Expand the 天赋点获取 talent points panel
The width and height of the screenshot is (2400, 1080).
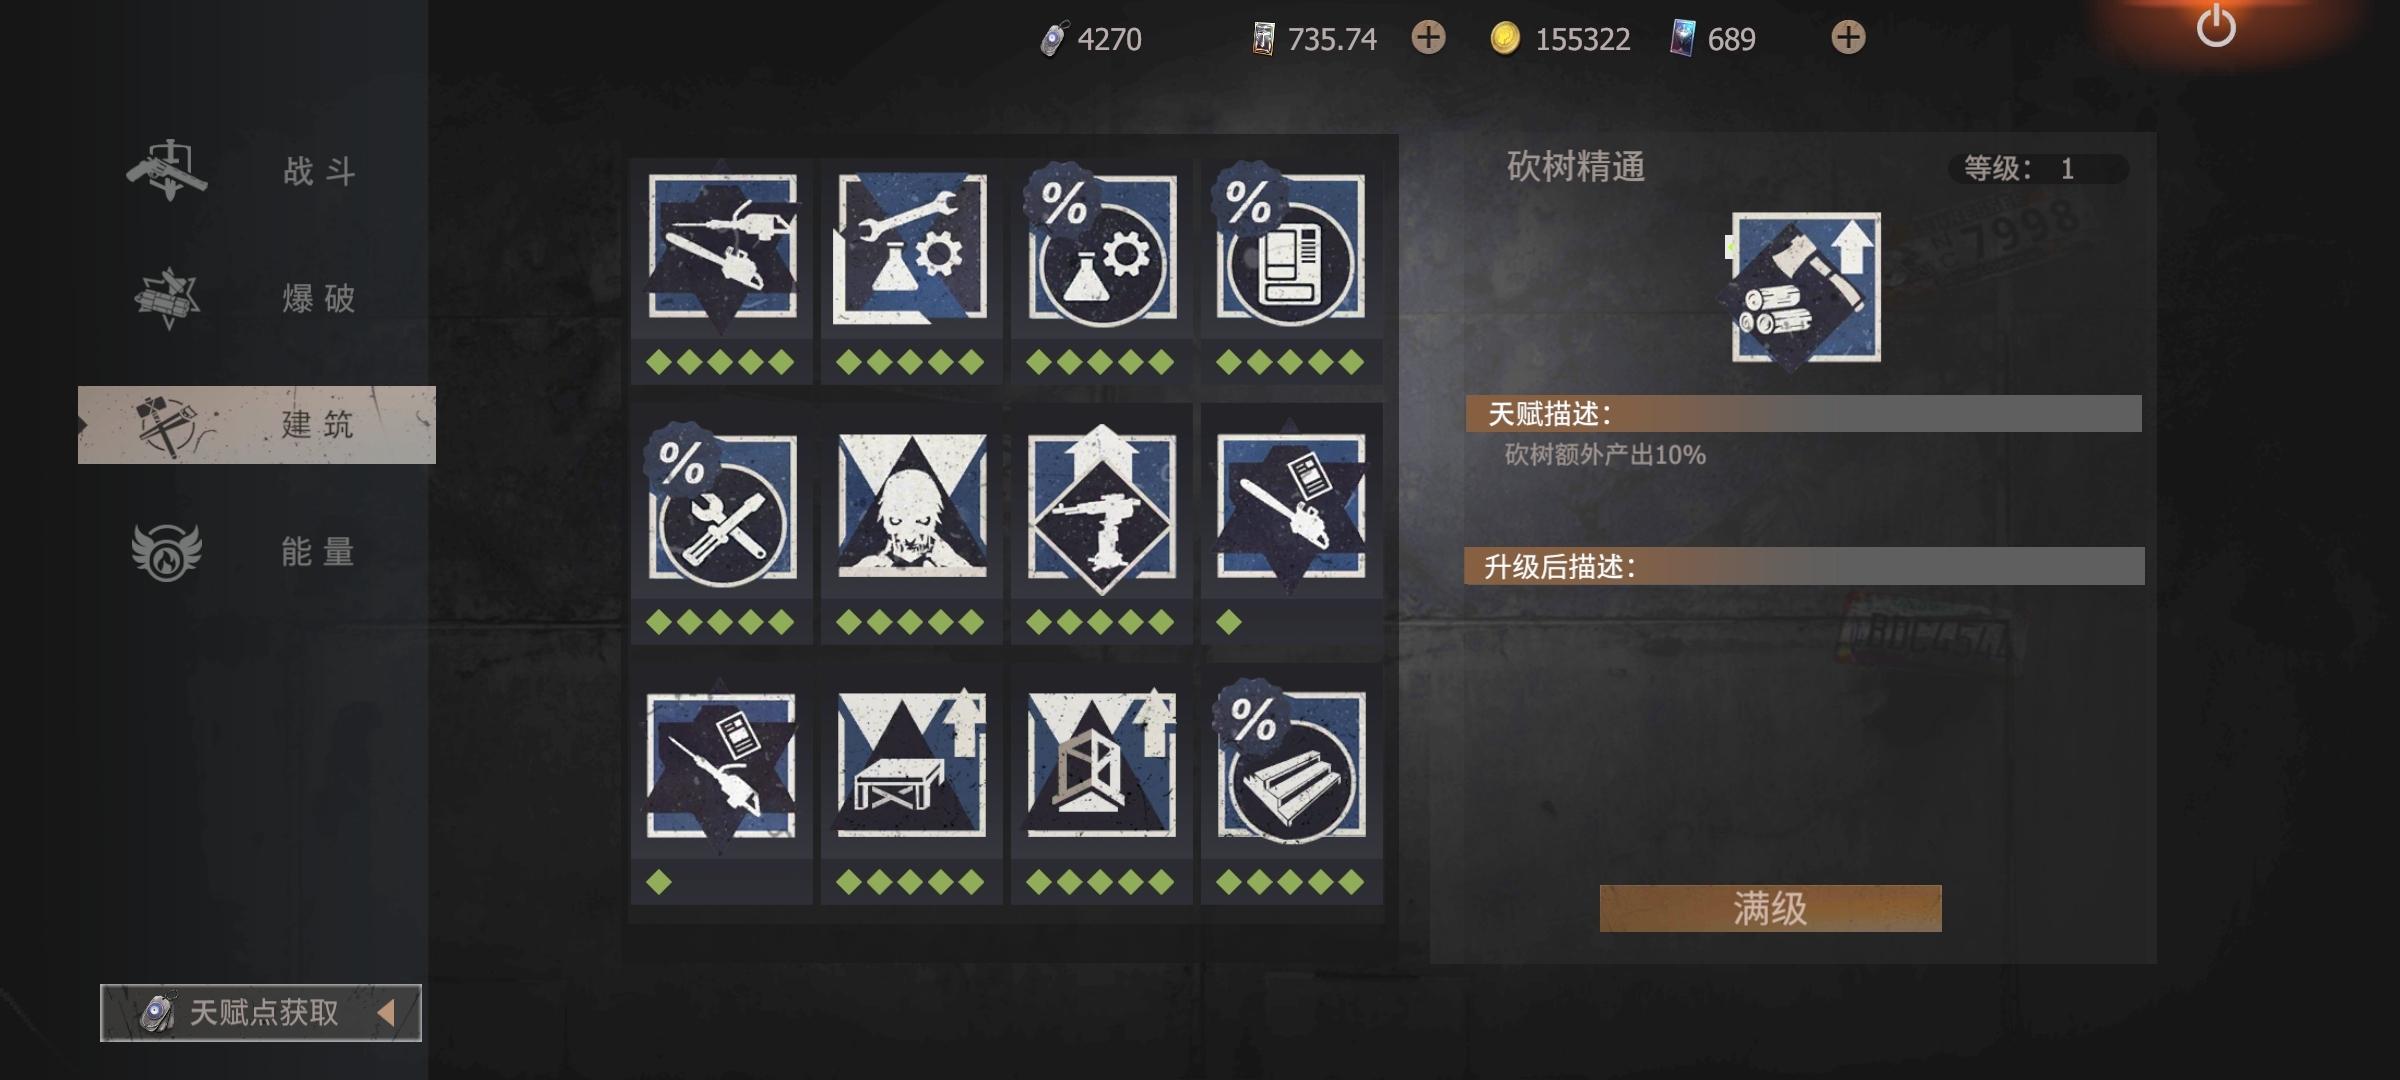coord(261,1013)
